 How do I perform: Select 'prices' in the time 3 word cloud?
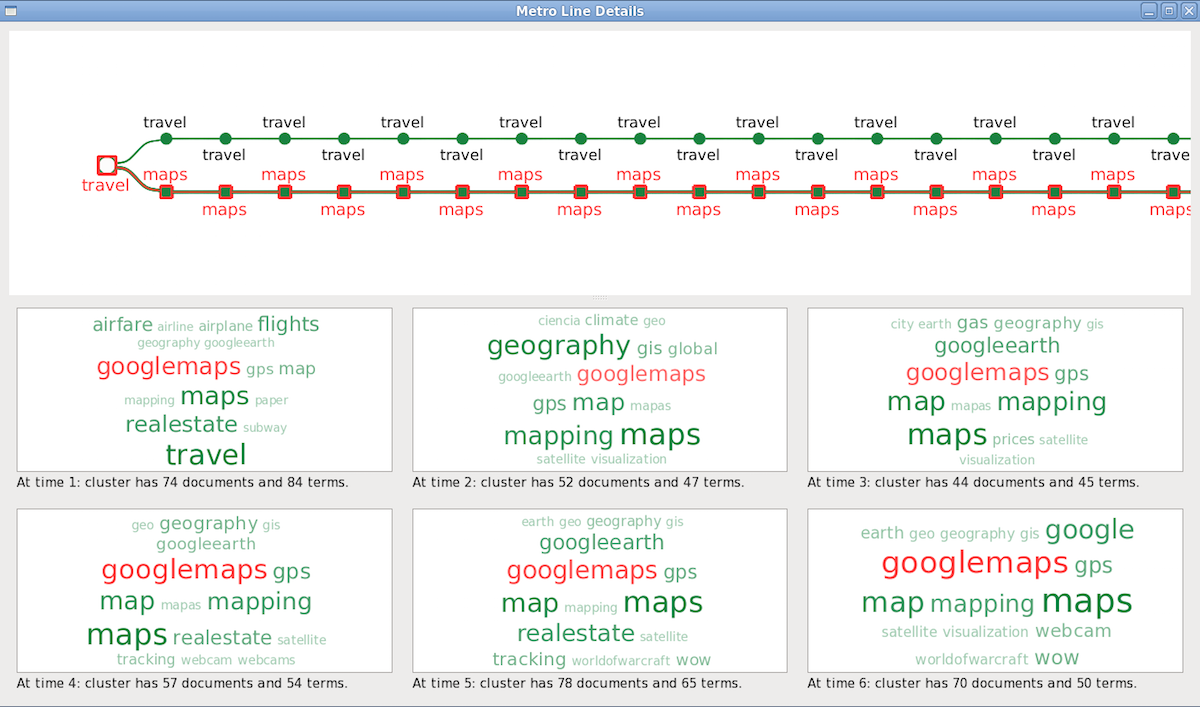tap(1013, 440)
